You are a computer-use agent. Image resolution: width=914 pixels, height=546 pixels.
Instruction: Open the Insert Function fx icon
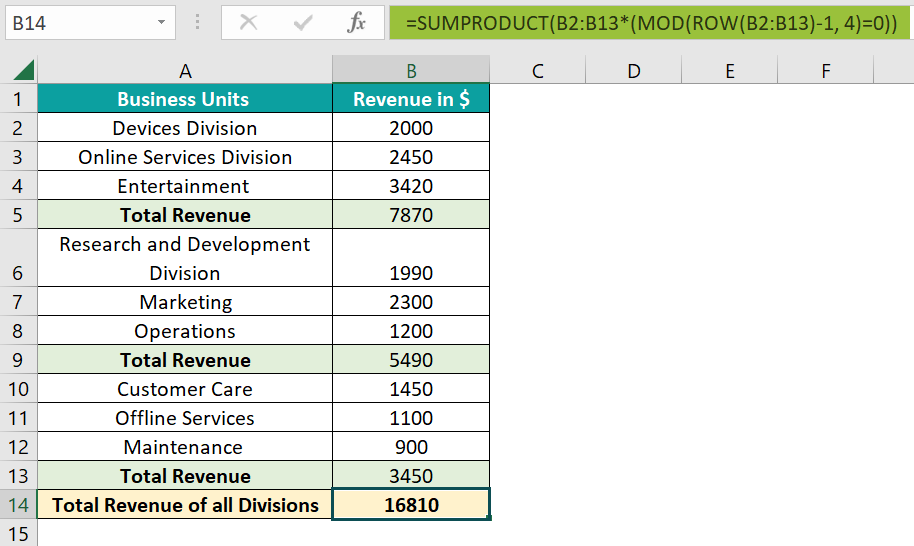tap(356, 23)
